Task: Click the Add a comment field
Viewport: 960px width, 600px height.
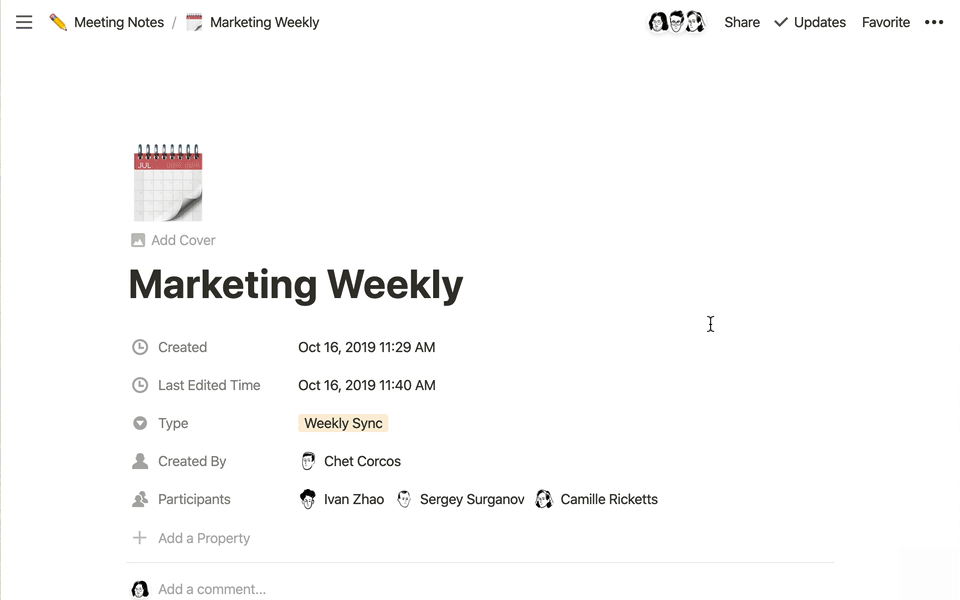Action: (x=212, y=589)
